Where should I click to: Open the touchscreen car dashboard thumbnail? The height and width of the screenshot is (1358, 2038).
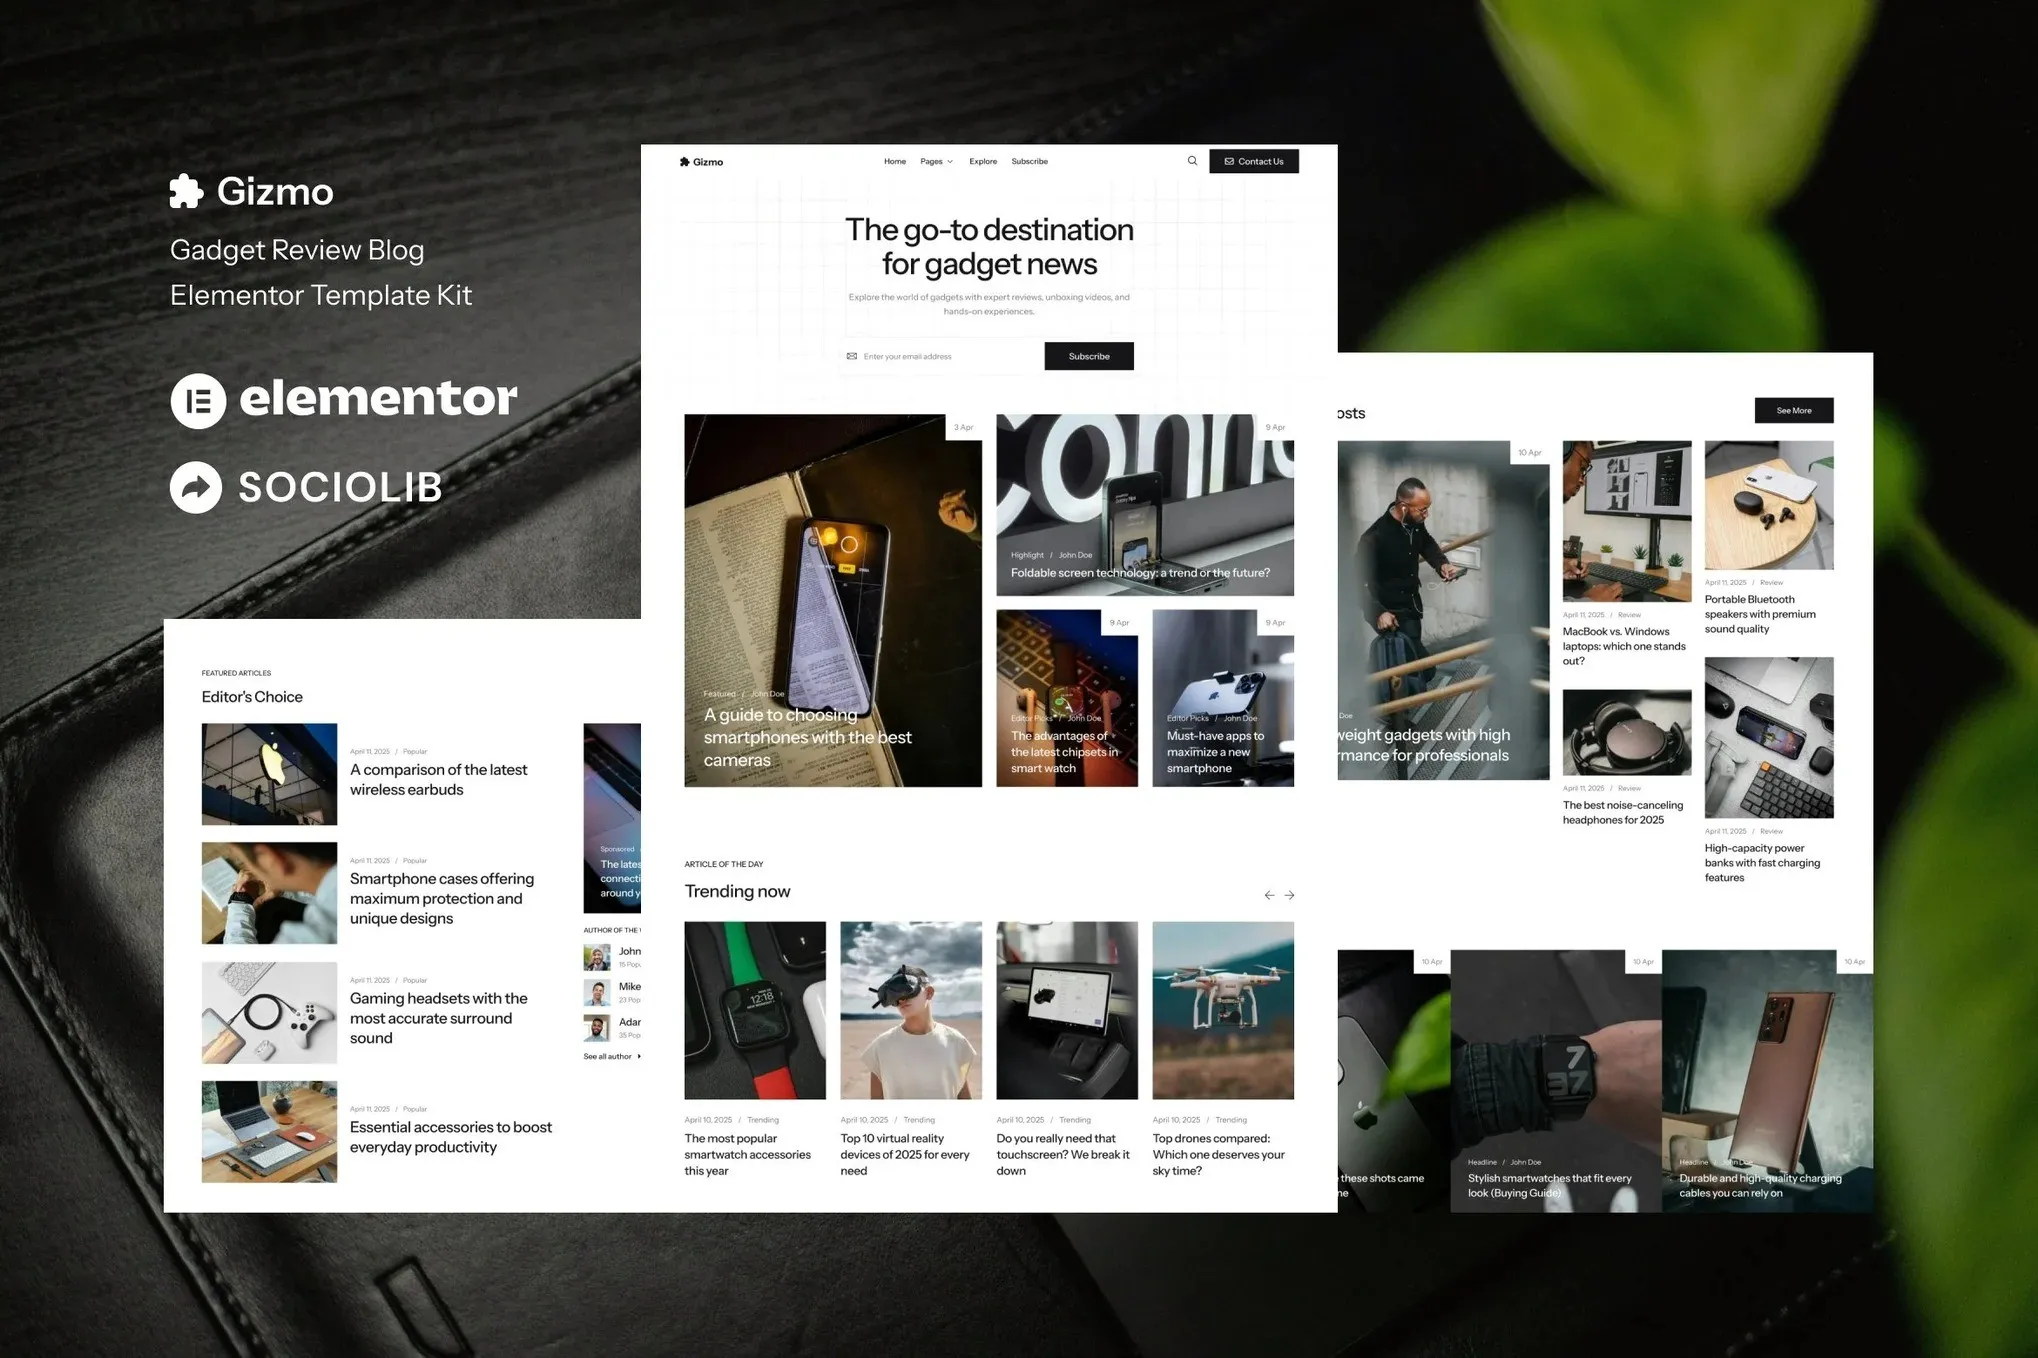1067,1010
